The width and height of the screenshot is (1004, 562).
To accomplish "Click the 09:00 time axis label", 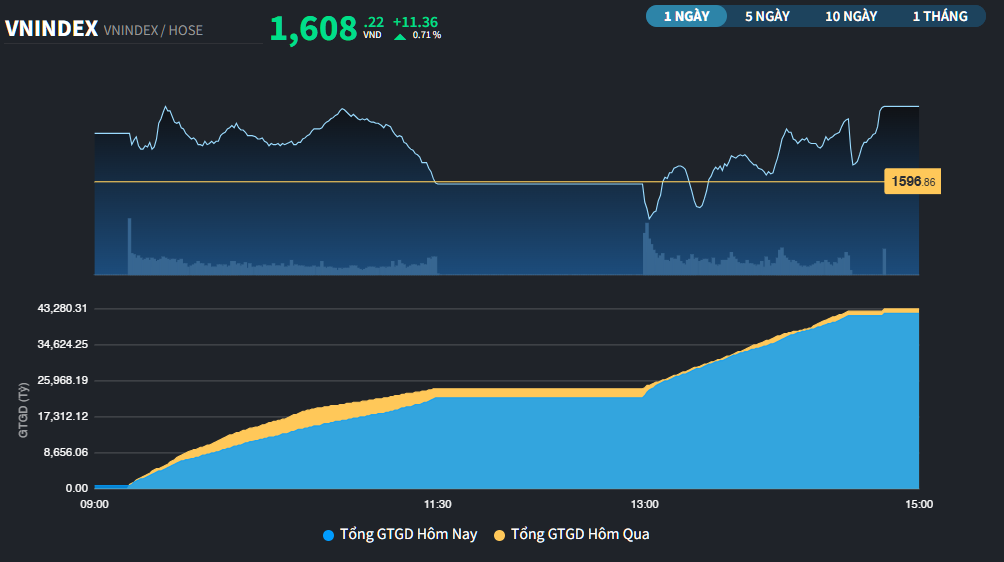I will point(94,505).
